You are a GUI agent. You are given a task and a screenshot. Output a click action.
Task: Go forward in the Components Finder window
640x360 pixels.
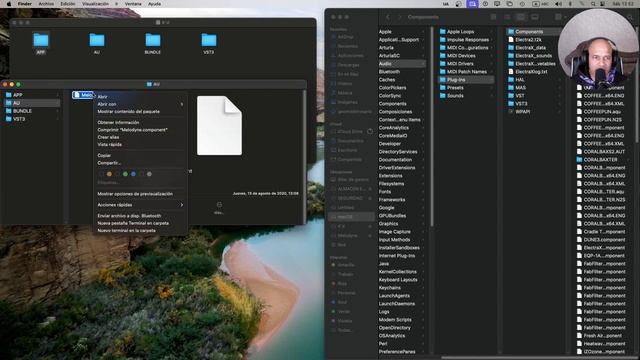coord(400,17)
